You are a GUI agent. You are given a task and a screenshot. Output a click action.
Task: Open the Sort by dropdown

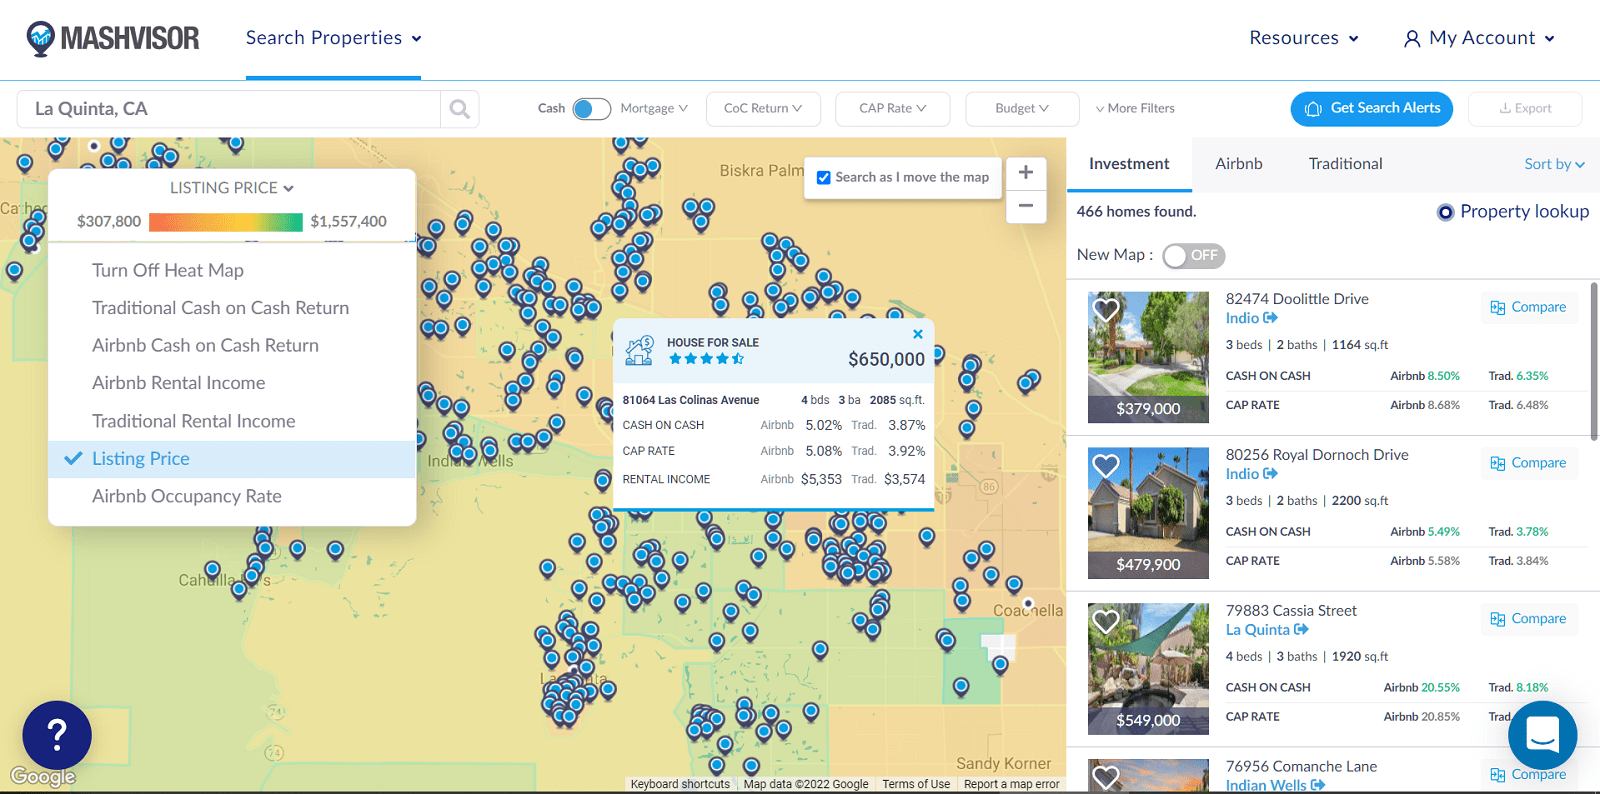1555,164
